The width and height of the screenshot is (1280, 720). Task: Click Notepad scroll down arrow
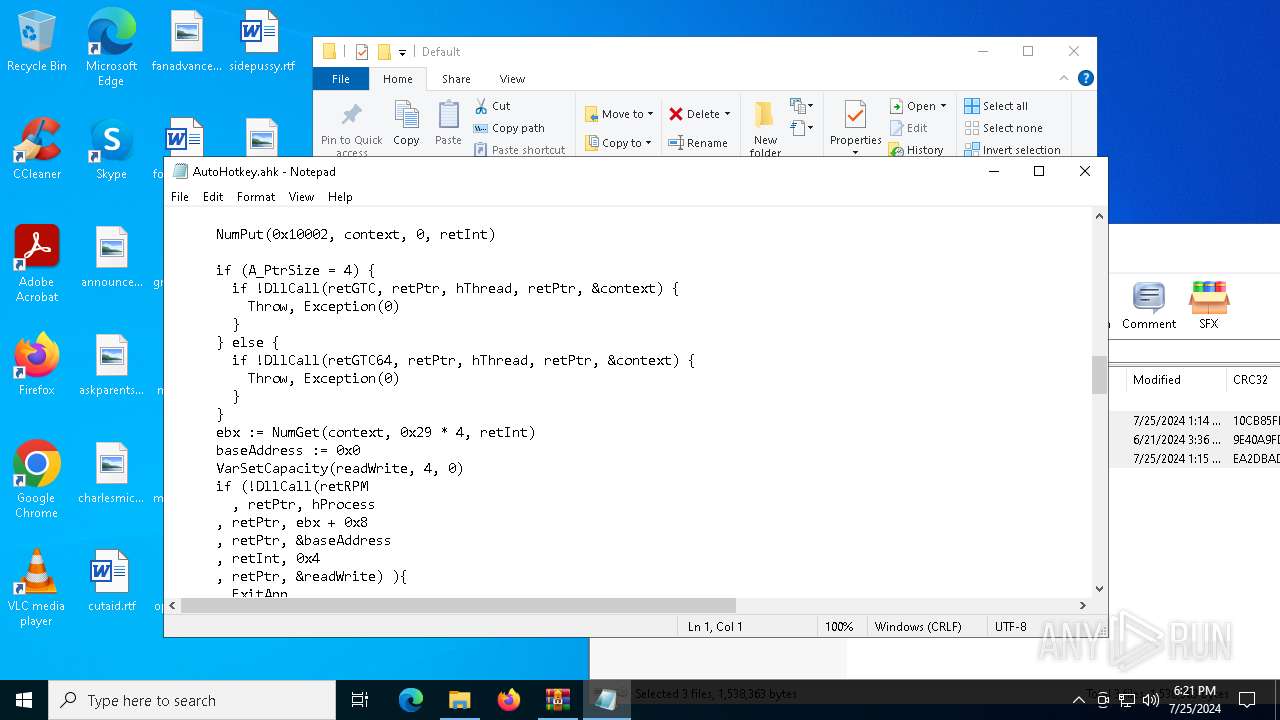click(1100, 589)
